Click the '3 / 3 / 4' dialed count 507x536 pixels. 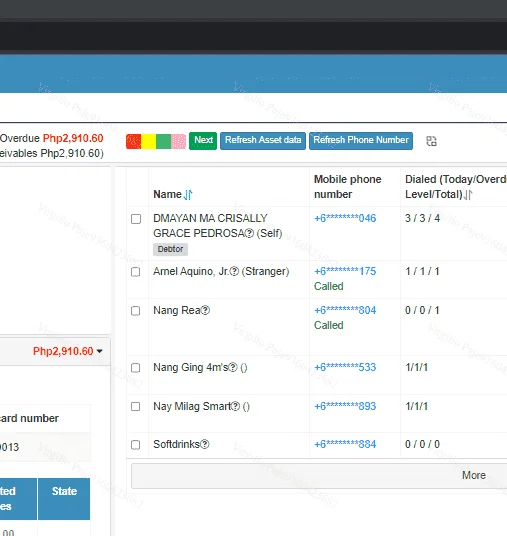click(422, 218)
